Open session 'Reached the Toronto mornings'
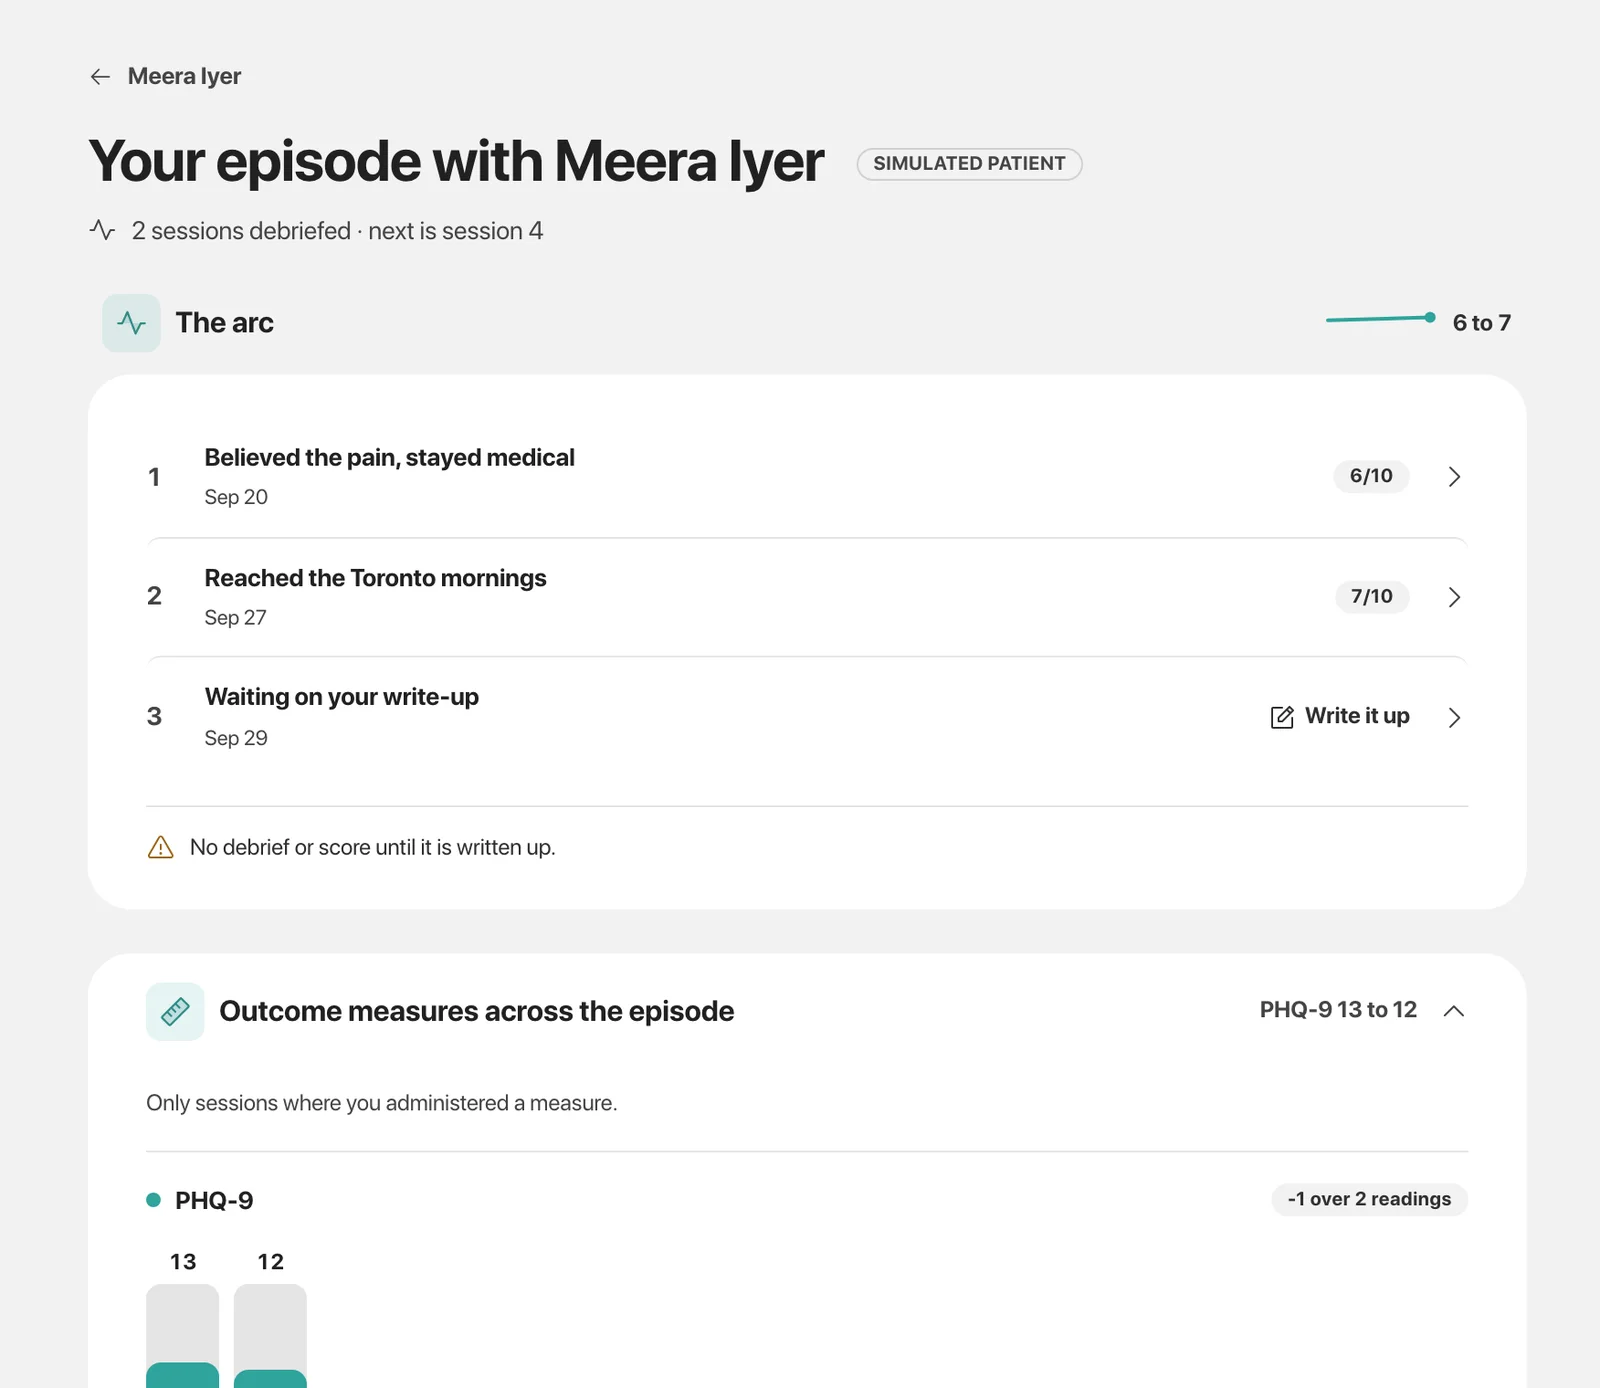This screenshot has width=1600, height=1388. 807,597
